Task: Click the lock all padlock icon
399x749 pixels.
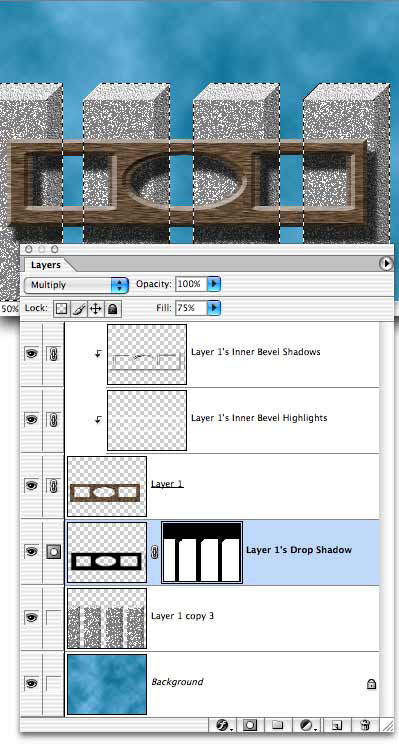Action: click(113, 309)
